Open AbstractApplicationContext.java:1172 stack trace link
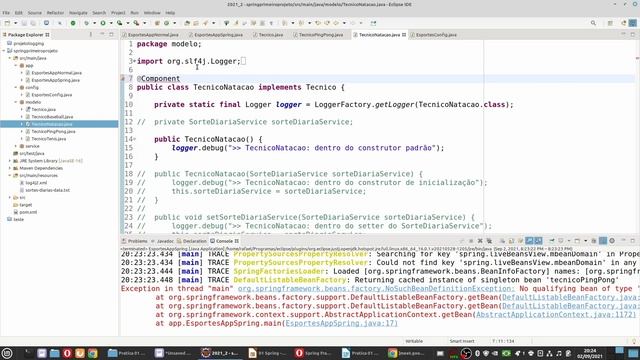 click(x=556, y=314)
